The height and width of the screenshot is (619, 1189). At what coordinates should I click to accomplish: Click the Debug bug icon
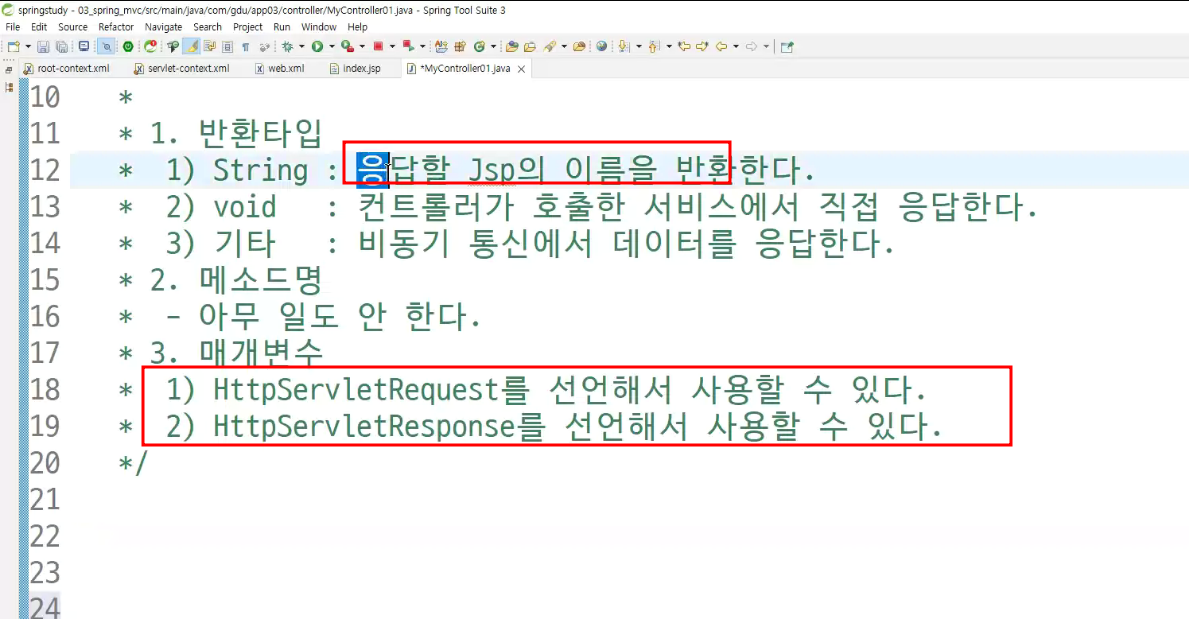pos(287,47)
